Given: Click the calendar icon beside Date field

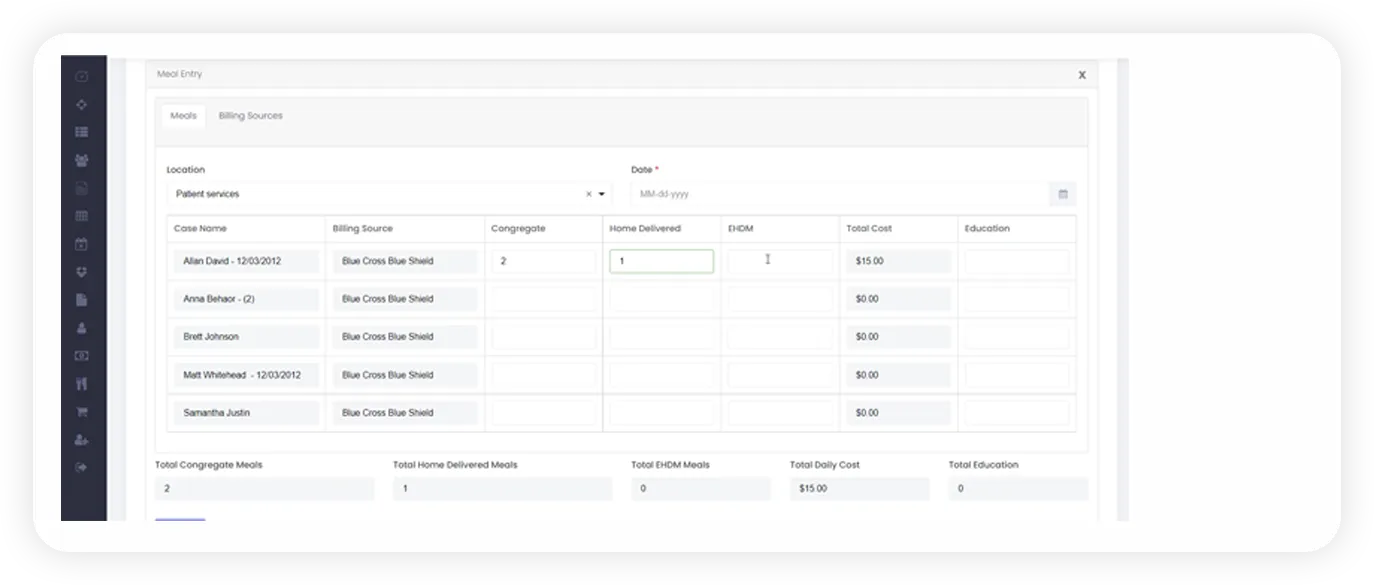Looking at the screenshot, I should coord(1062,194).
